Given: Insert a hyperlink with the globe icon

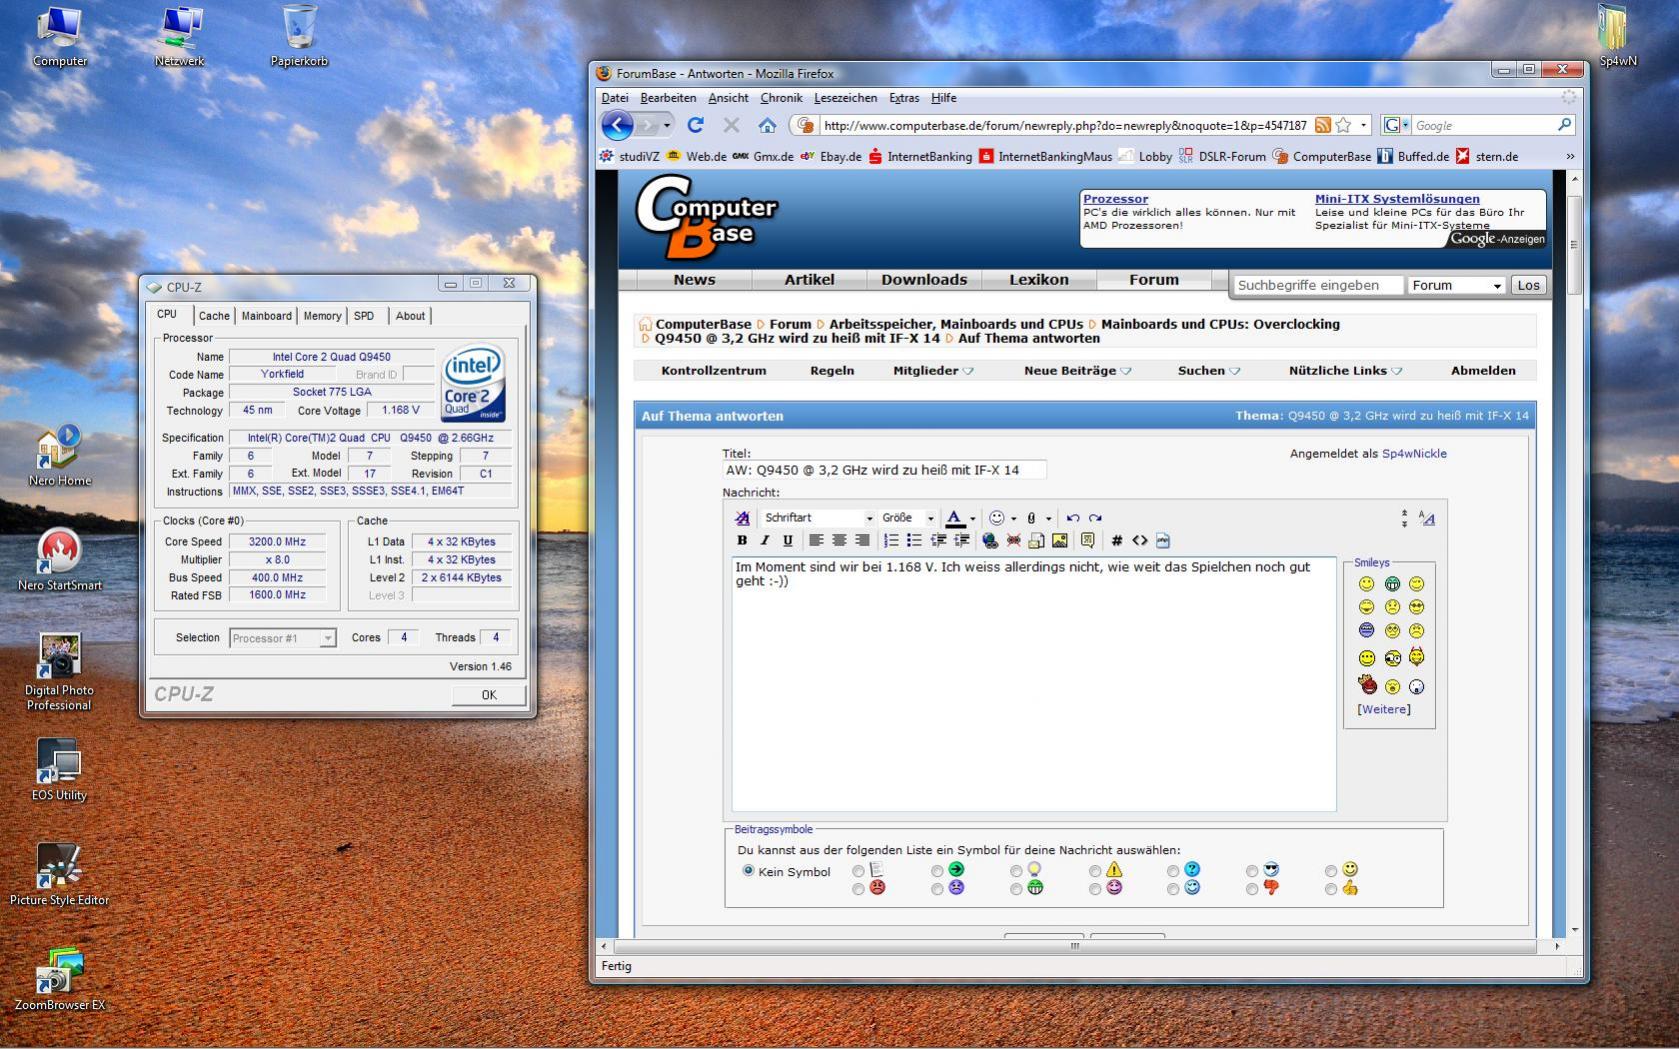Looking at the screenshot, I should [x=990, y=541].
